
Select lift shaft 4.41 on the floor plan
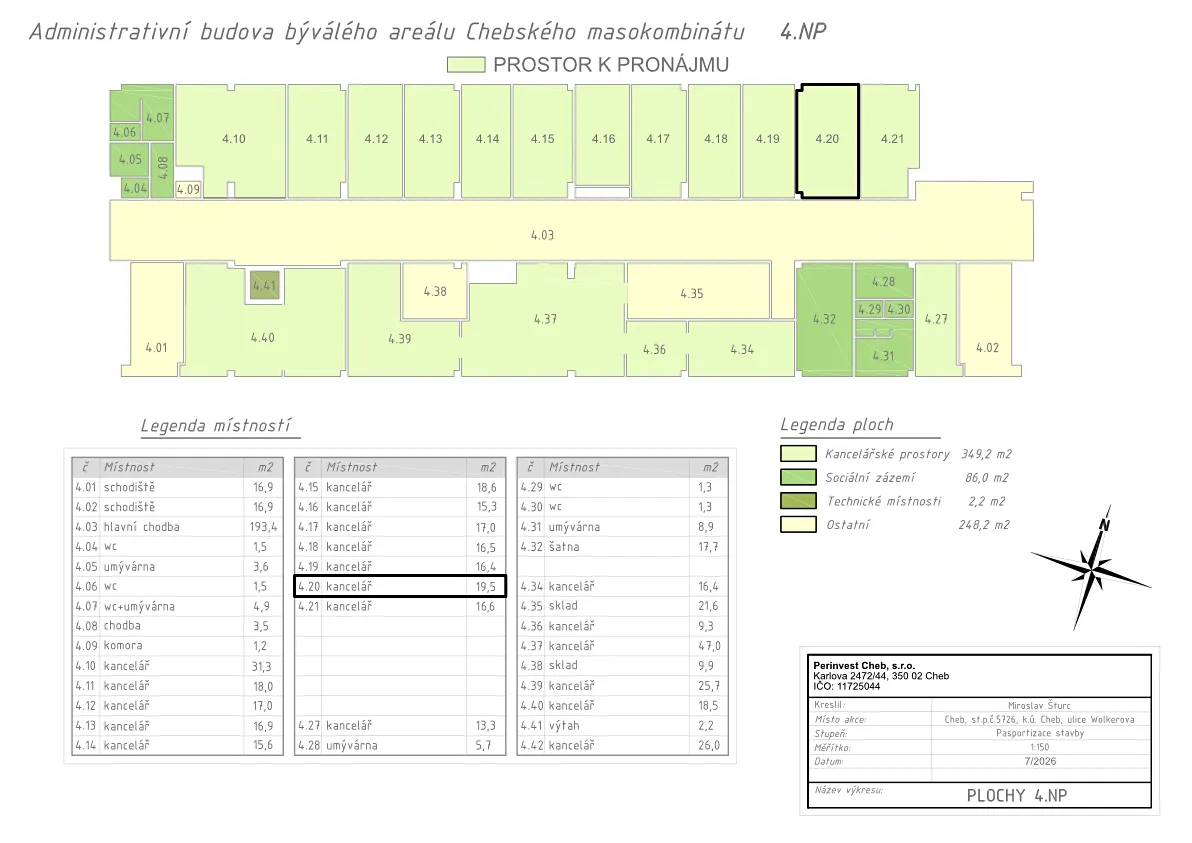tap(265, 286)
